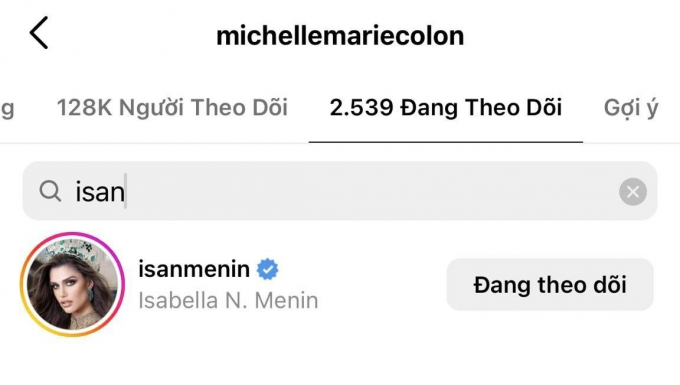Unfollow Isabella via Đang theo dõi
The height and width of the screenshot is (385, 680).
[x=550, y=285]
